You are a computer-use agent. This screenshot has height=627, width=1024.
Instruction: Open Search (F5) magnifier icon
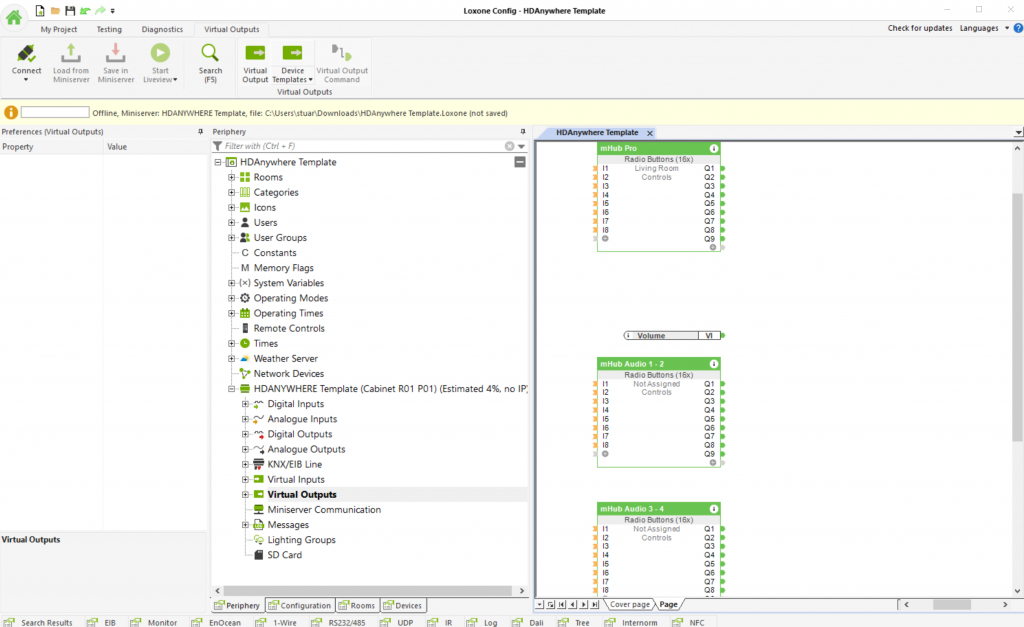click(x=210, y=53)
